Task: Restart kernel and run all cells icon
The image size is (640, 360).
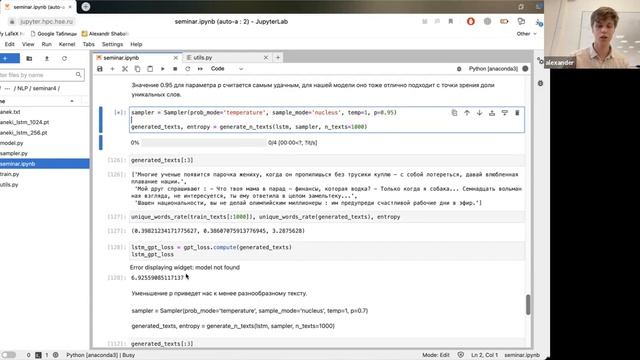Action: click(x=200, y=69)
